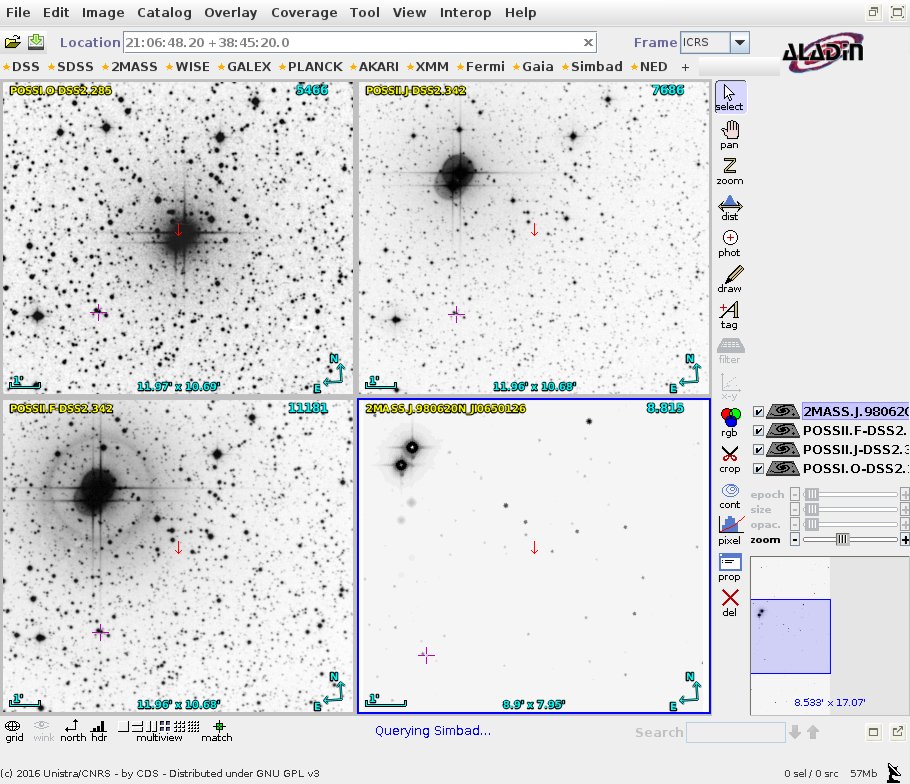Click the match views button

(217, 730)
